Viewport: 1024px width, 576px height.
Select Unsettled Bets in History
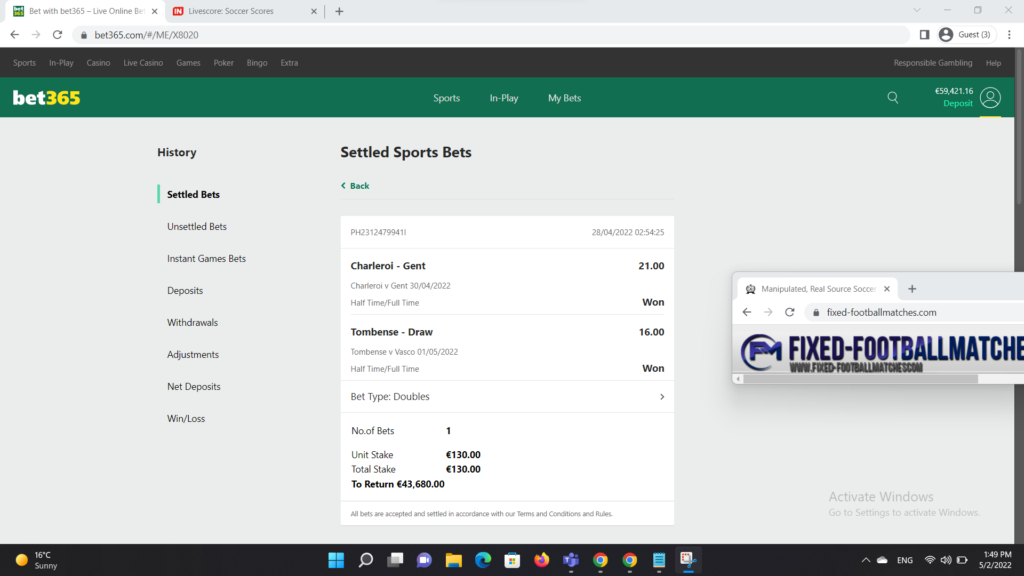(x=197, y=226)
